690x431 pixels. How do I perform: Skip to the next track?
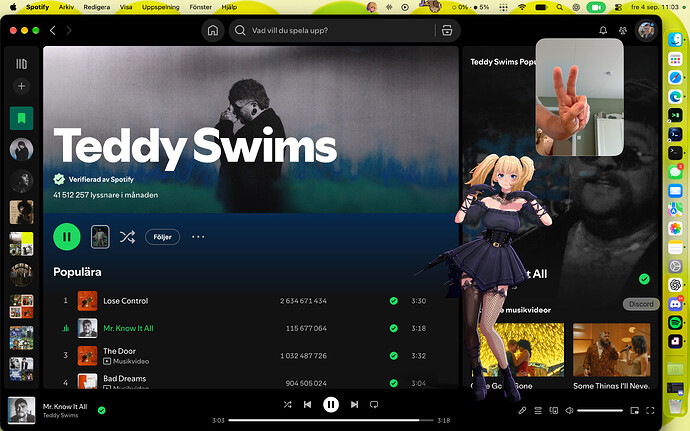354,404
